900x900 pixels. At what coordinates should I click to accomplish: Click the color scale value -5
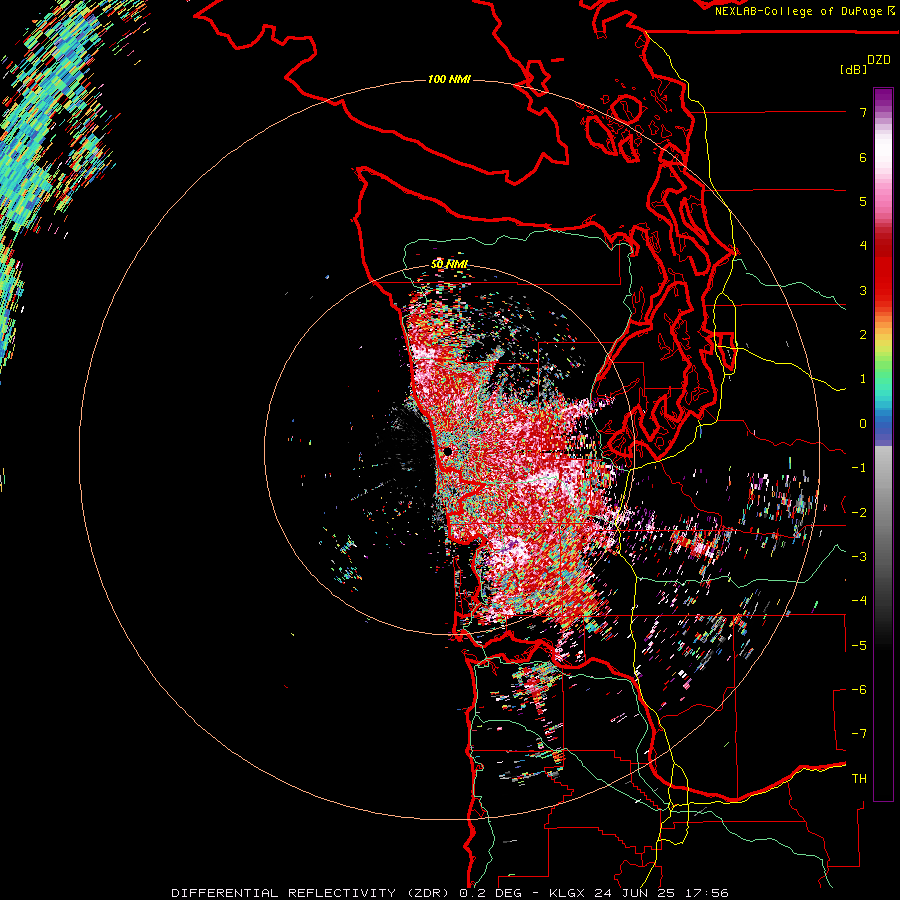859,645
